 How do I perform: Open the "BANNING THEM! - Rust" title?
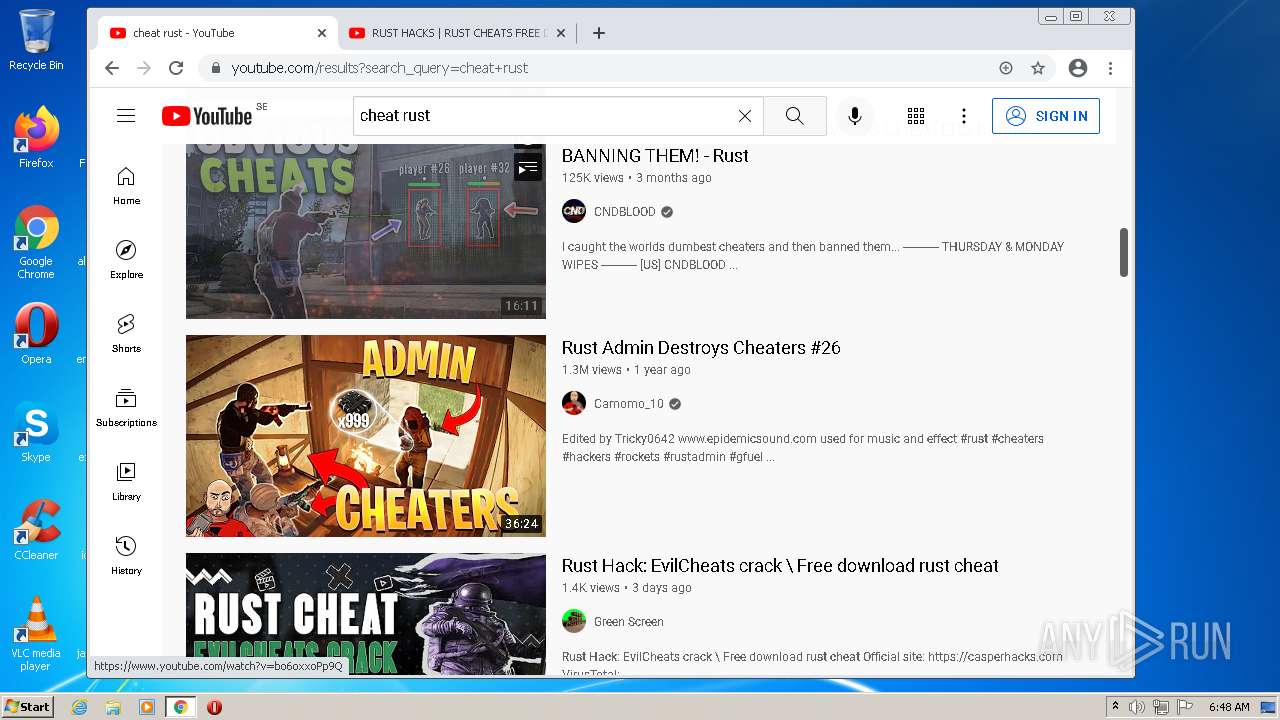655,156
